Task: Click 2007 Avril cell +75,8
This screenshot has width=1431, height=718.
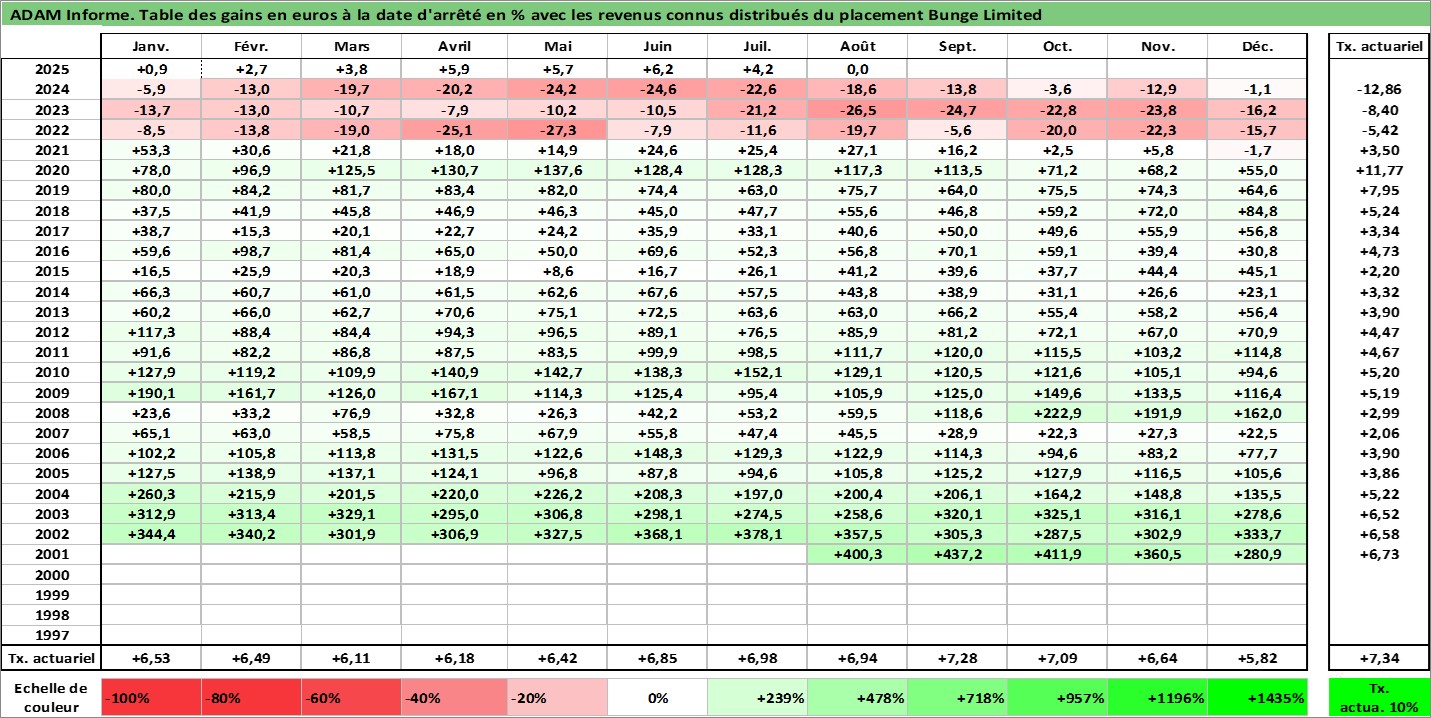Action: click(x=454, y=433)
